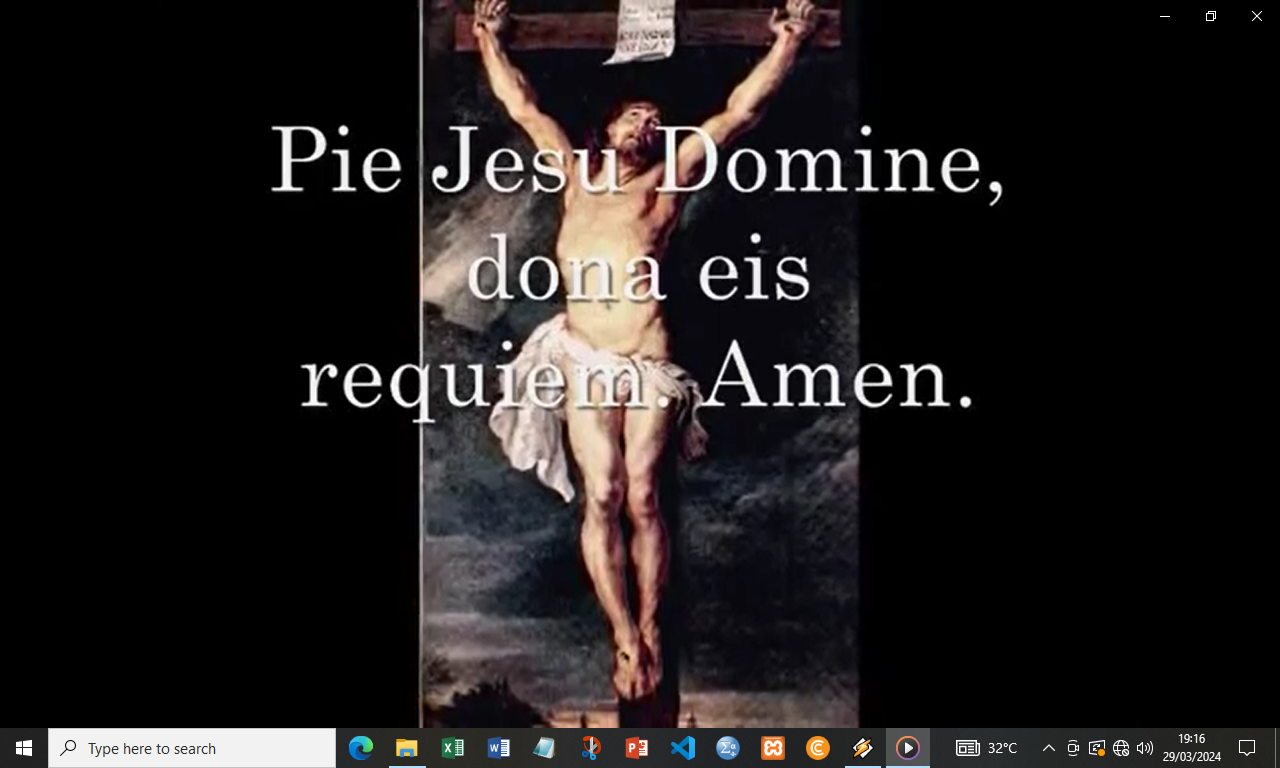Show hidden system tray icons
This screenshot has height=768, width=1280.
tap(1048, 748)
